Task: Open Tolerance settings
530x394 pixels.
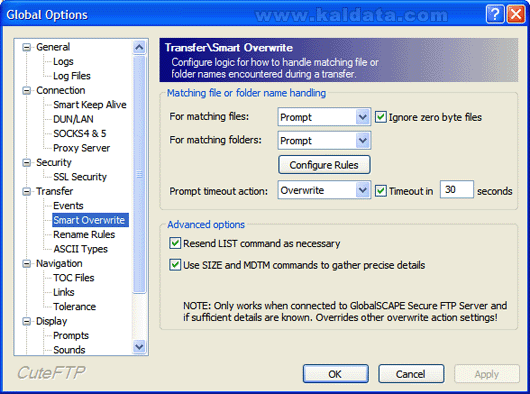Action: (75, 307)
